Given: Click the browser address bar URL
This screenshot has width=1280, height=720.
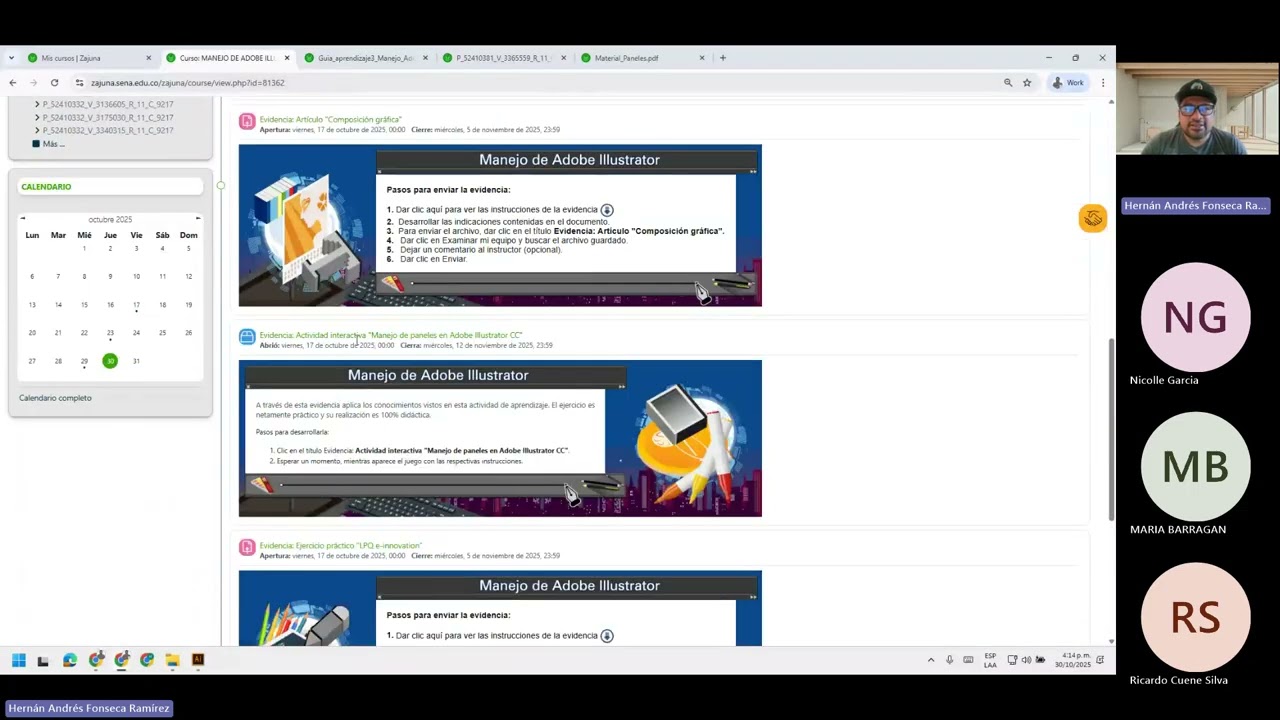Looking at the screenshot, I should pos(187,83).
